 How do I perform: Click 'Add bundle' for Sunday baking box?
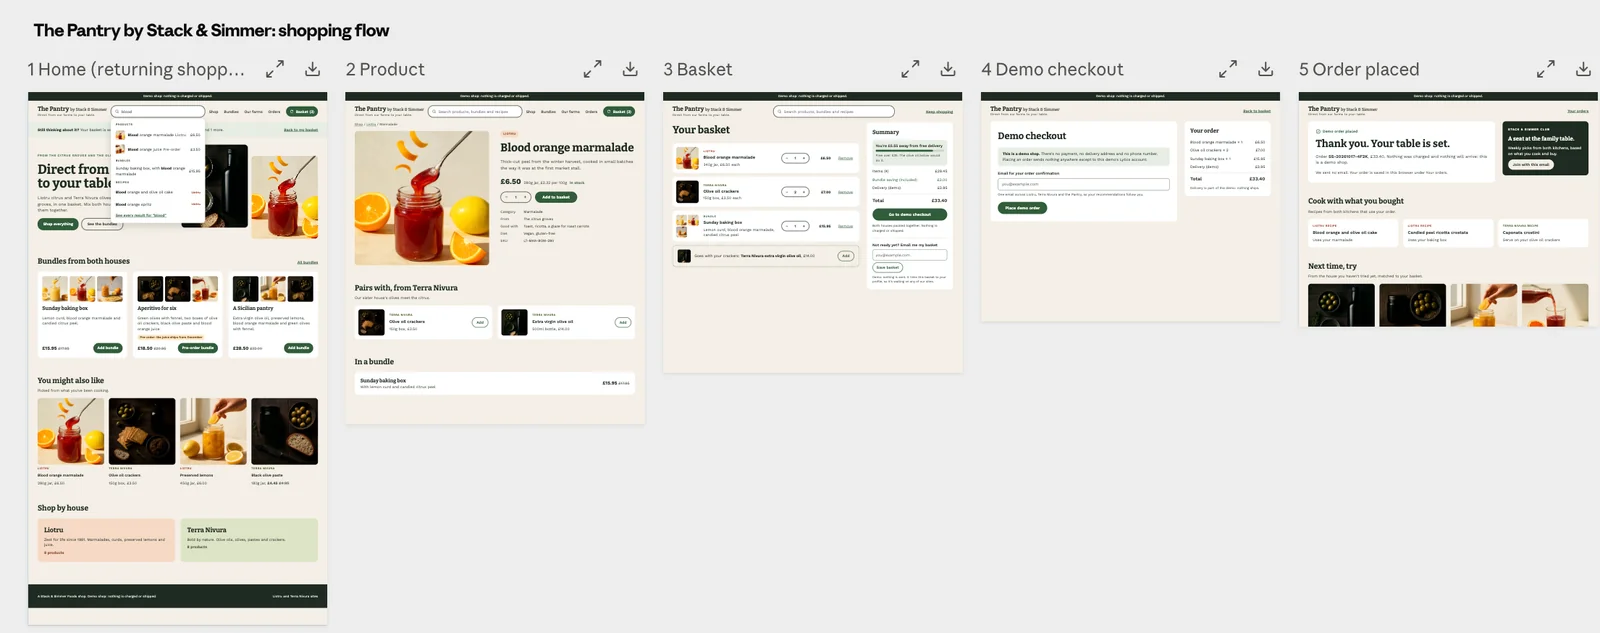(x=107, y=348)
